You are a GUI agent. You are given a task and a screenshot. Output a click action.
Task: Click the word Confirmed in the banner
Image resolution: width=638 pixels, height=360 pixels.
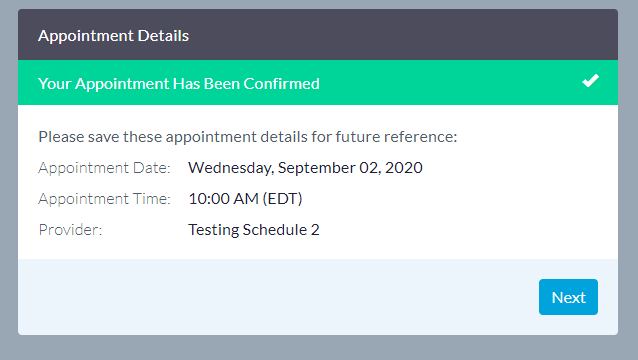pos(282,83)
